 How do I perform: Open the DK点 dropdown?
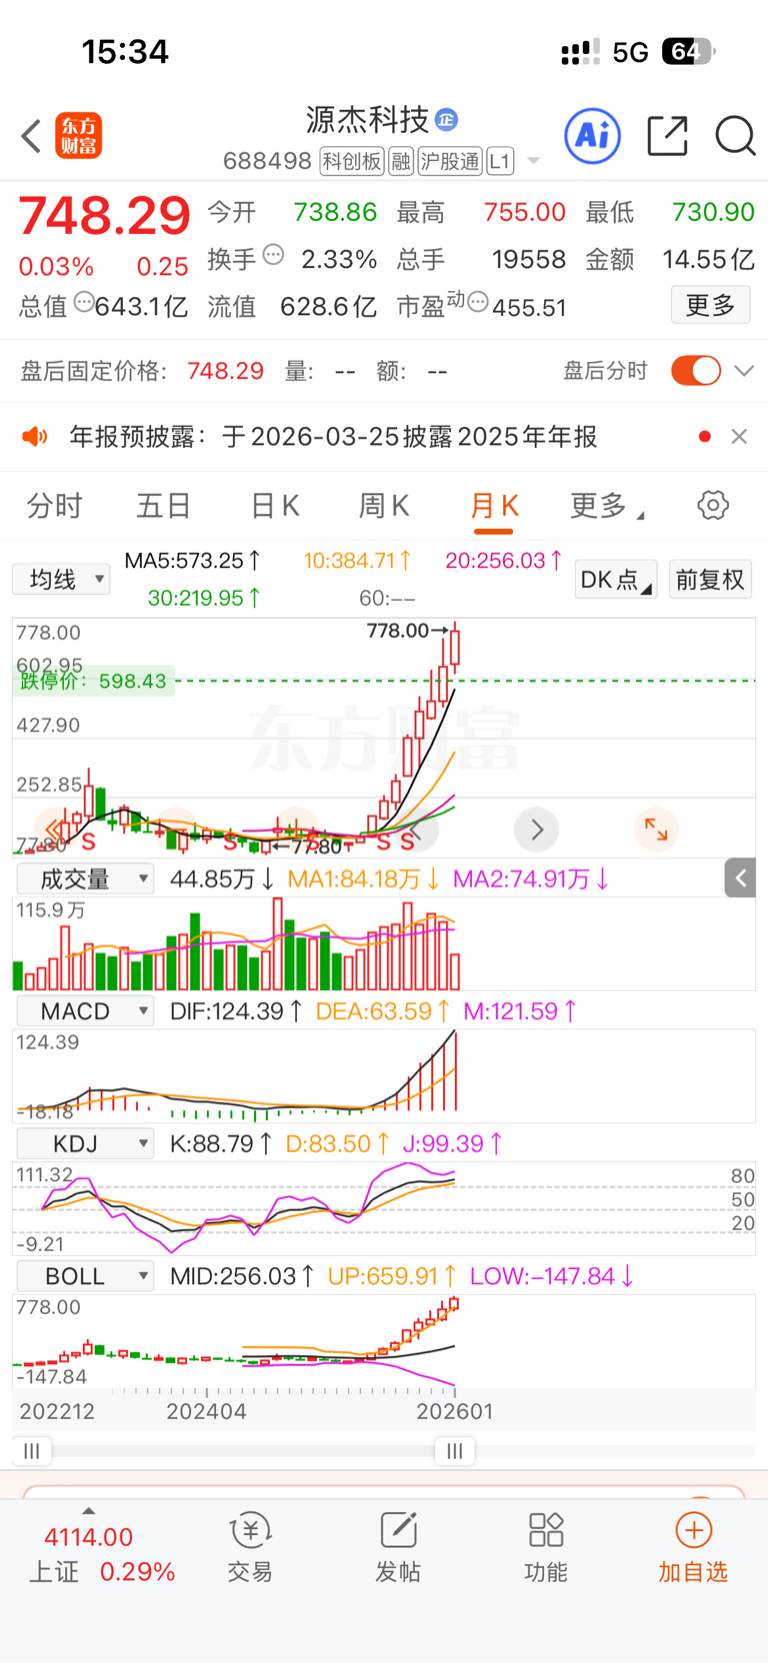pos(615,580)
